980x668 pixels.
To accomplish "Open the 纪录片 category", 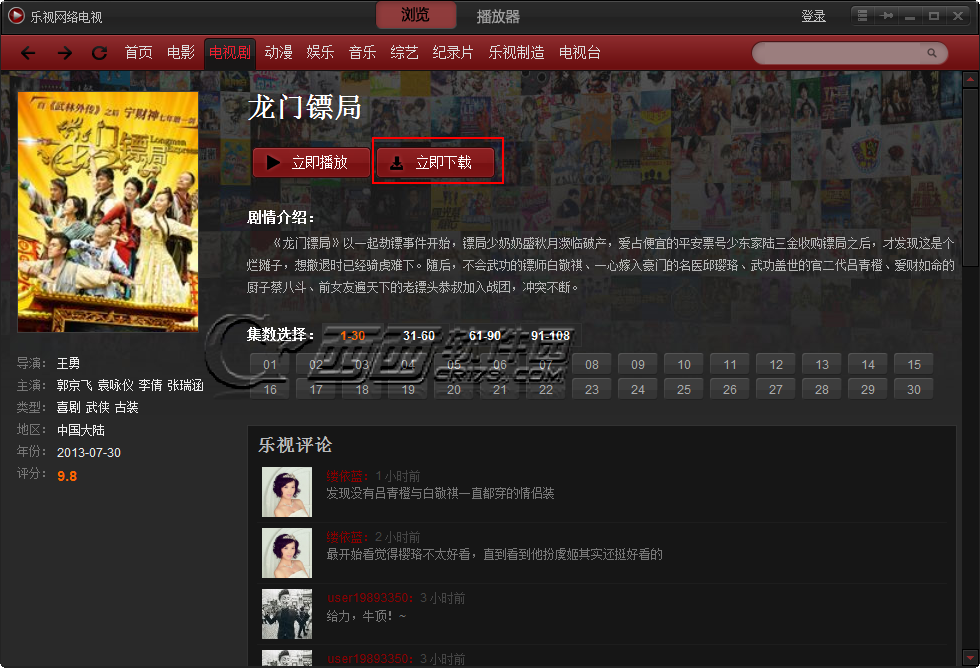I will tap(453, 52).
